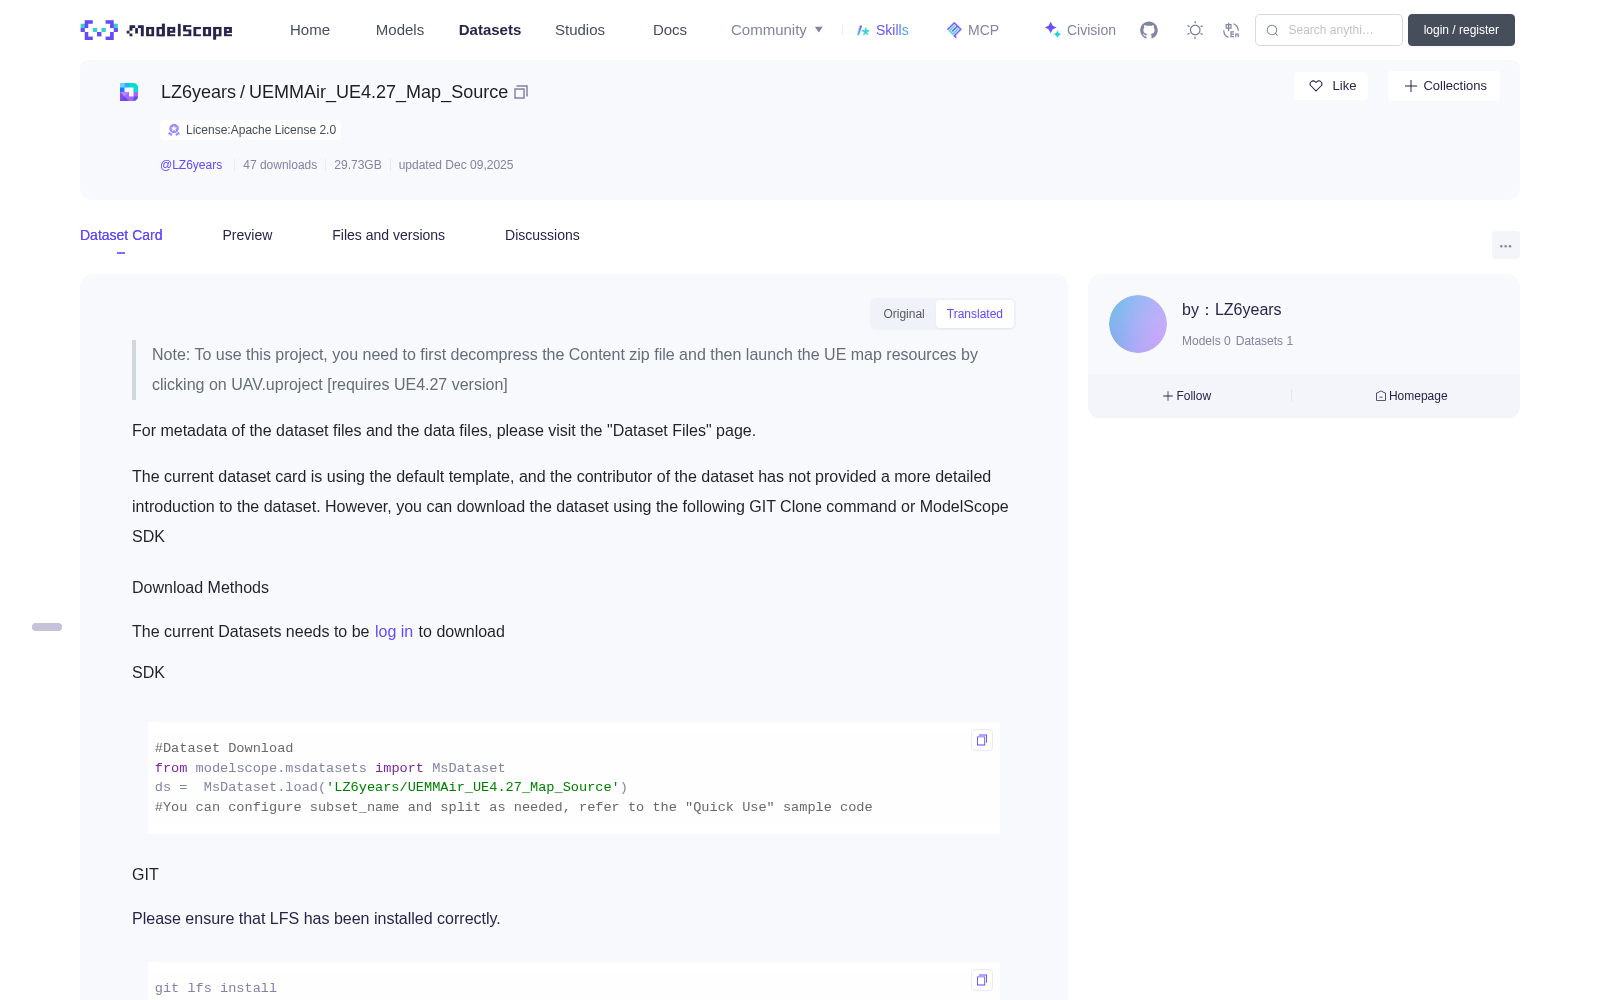Toggle light/dark theme sun icon
Image resolution: width=1600 pixels, height=1000 pixels.
pyautogui.click(x=1195, y=30)
